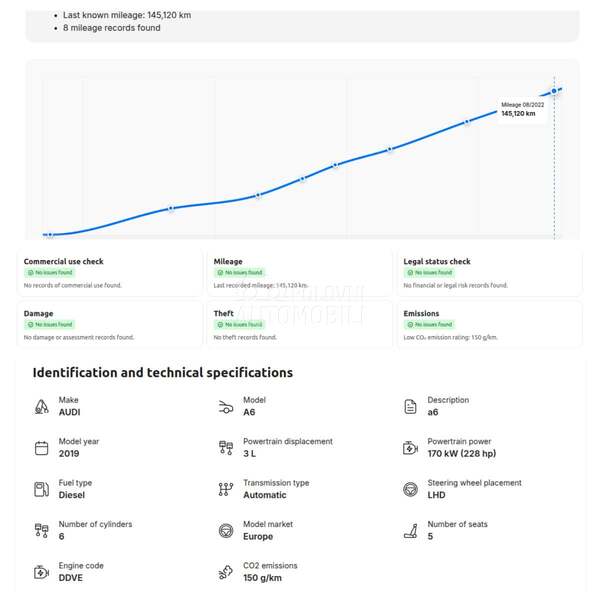Click the Powertrain power icon
This screenshot has width=600, height=600.
click(x=410, y=448)
